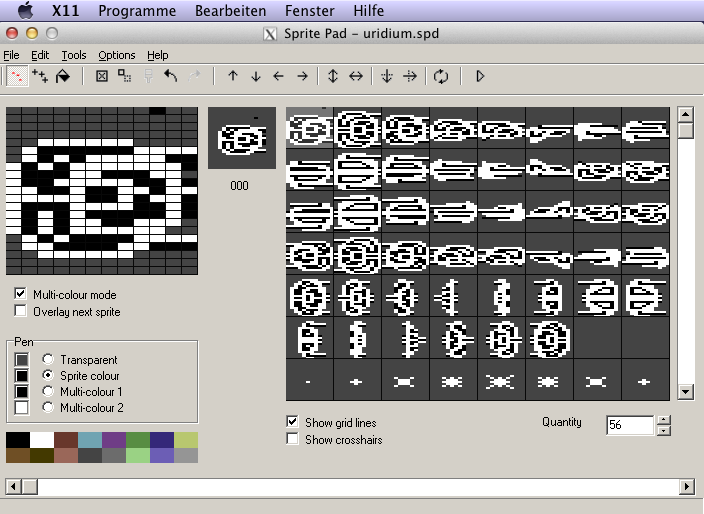The width and height of the screenshot is (704, 514).
Task: Select the Transparent pen radio button
Action: (x=48, y=359)
